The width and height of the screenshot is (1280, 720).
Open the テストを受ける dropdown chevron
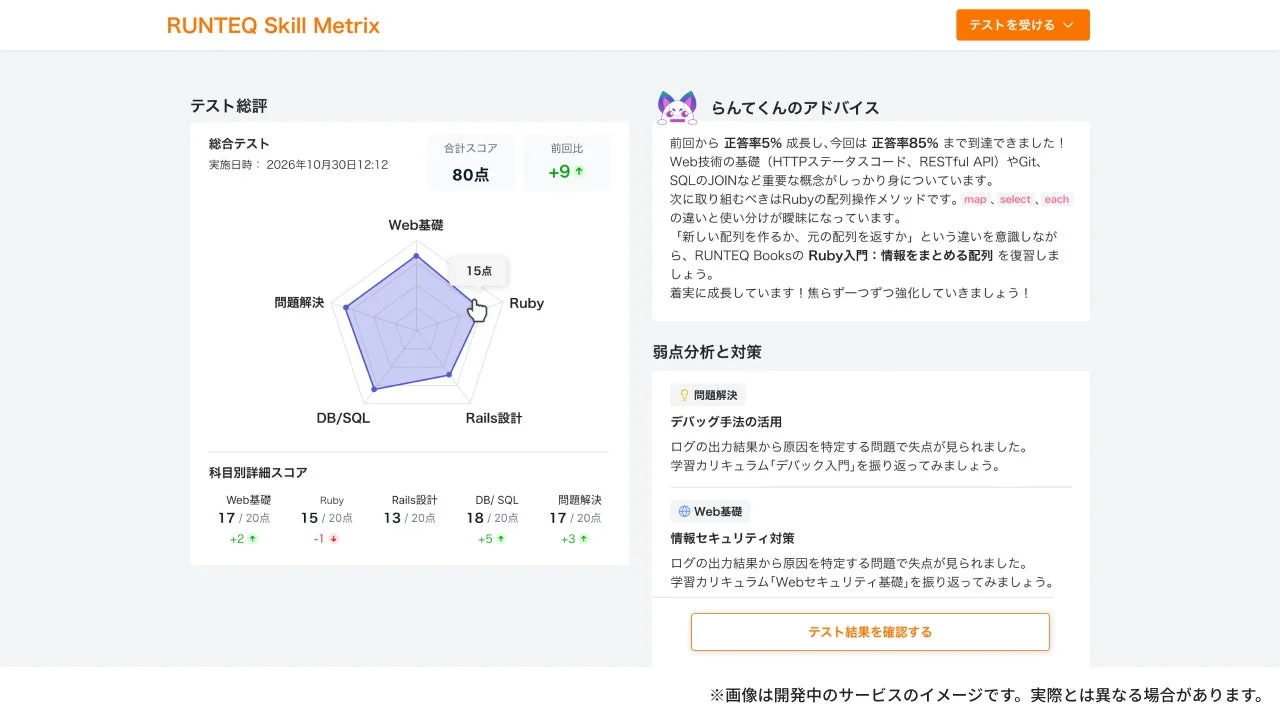[x=1067, y=25]
